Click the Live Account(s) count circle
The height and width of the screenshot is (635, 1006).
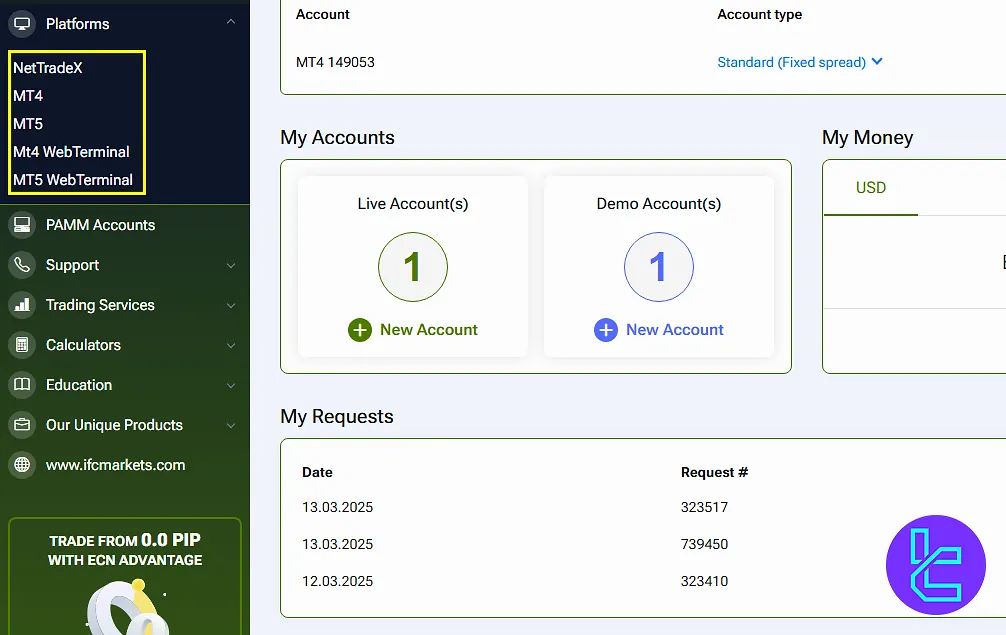point(412,267)
